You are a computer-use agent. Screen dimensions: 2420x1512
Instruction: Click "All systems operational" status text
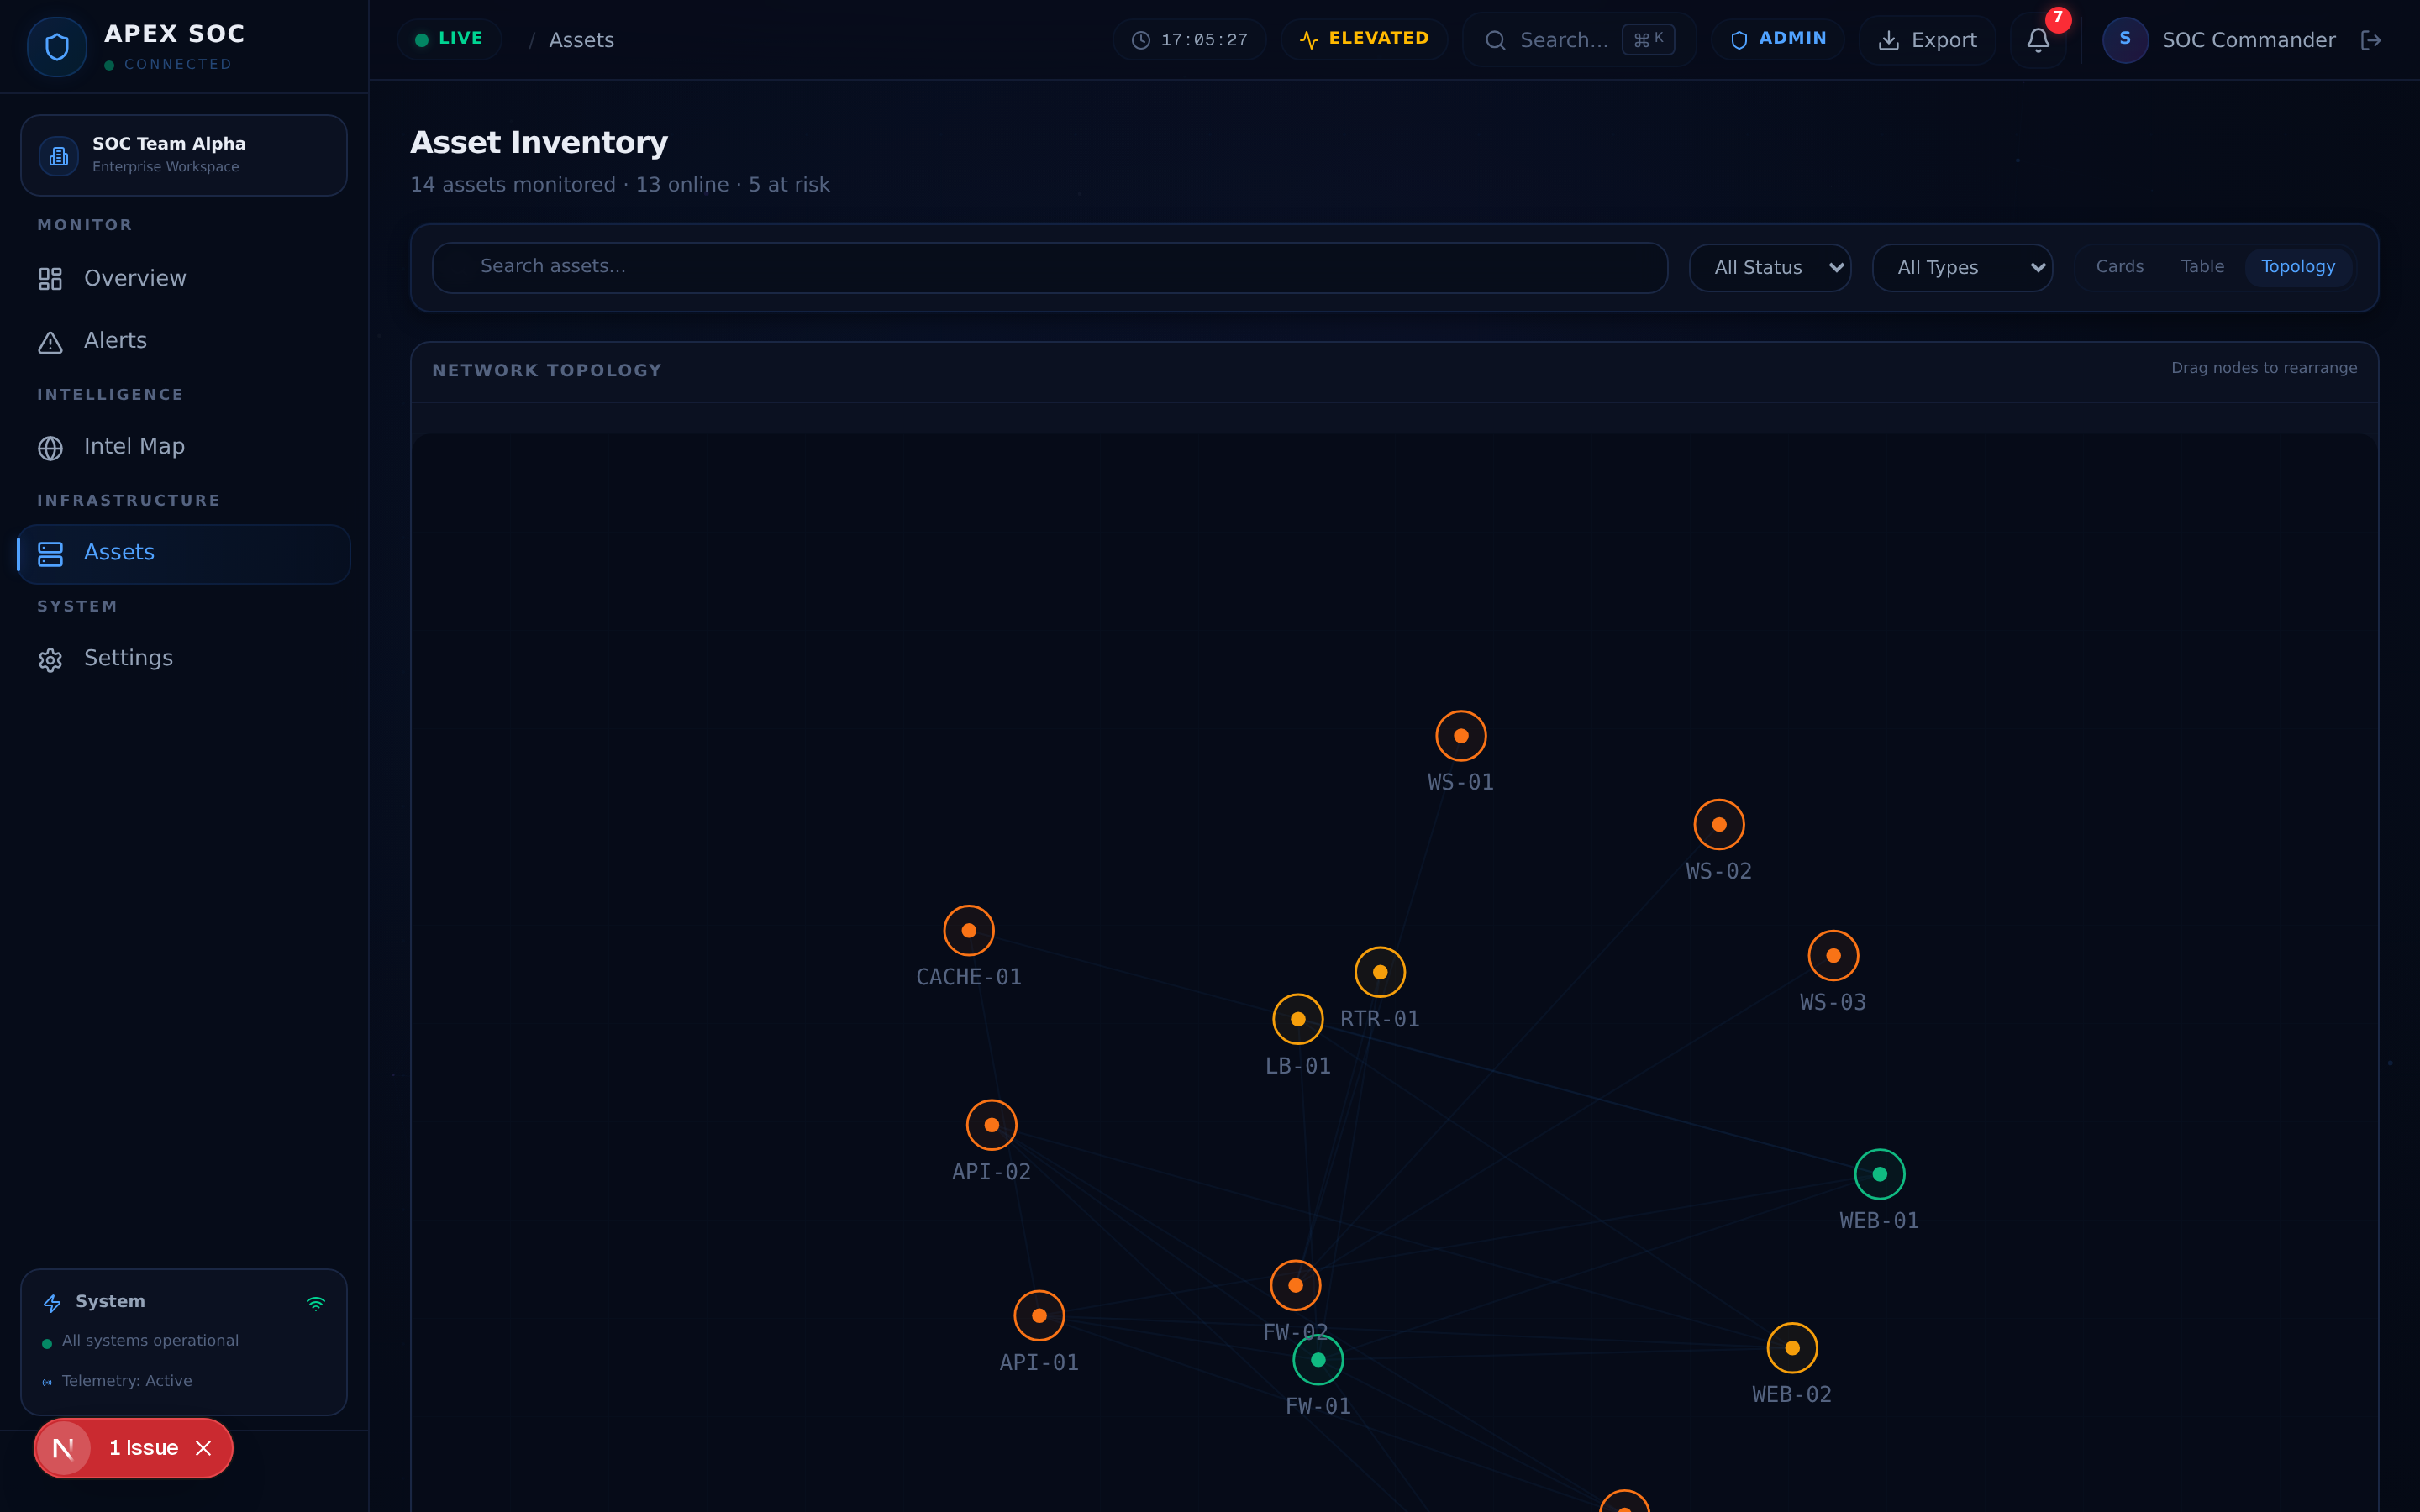[150, 1341]
